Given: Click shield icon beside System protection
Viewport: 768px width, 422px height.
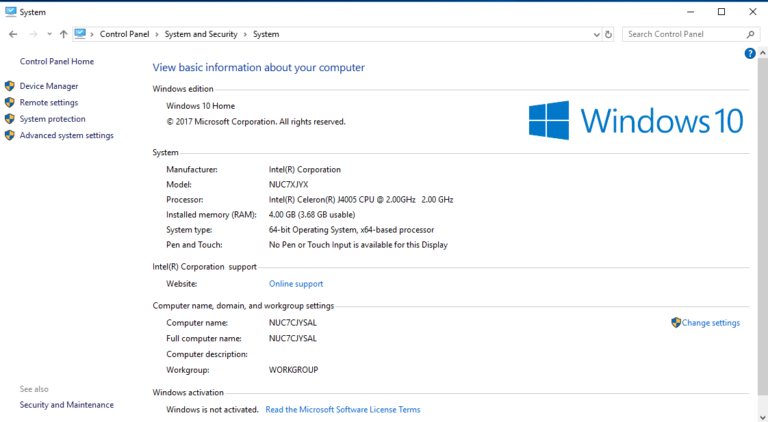Looking at the screenshot, I should [10, 119].
